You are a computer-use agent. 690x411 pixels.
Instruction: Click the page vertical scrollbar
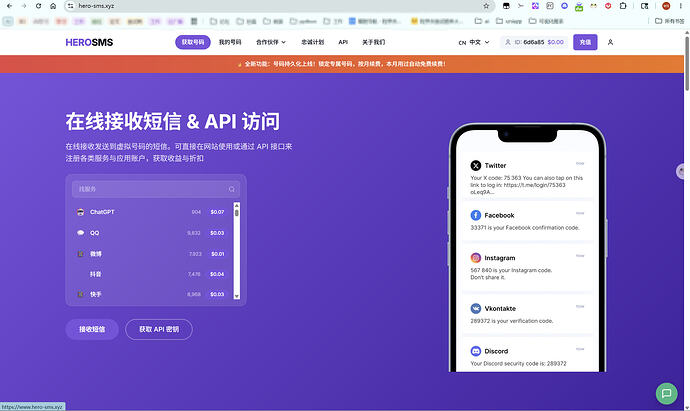coord(686,64)
